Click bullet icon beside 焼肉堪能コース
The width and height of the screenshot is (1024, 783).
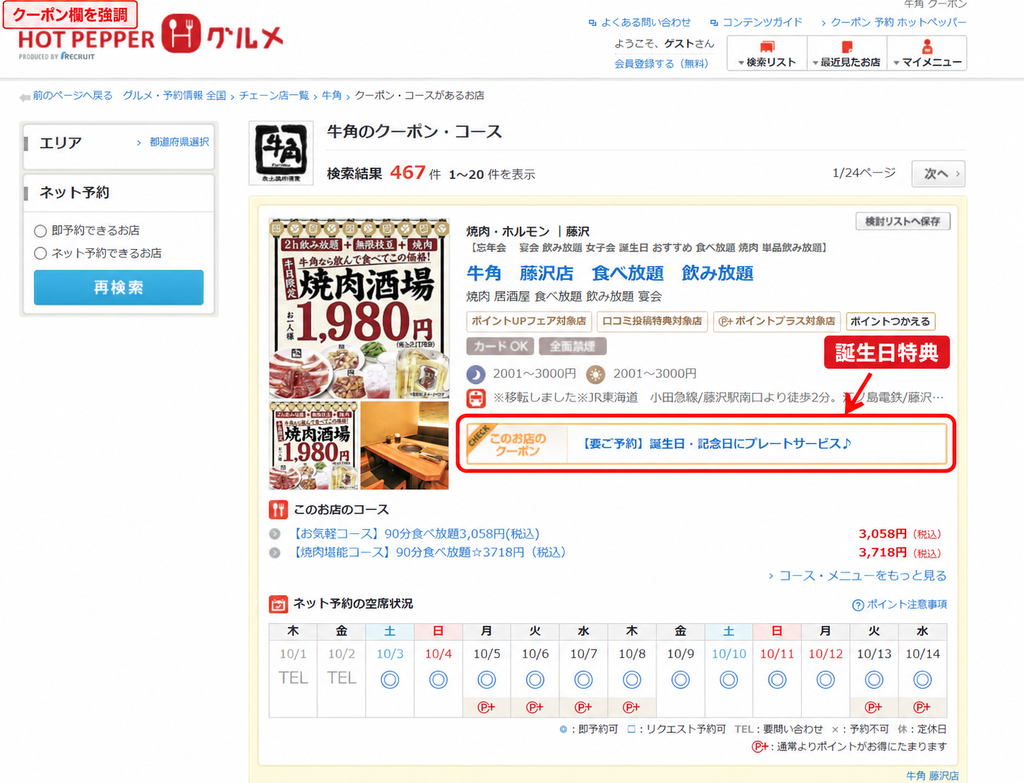coord(275,552)
